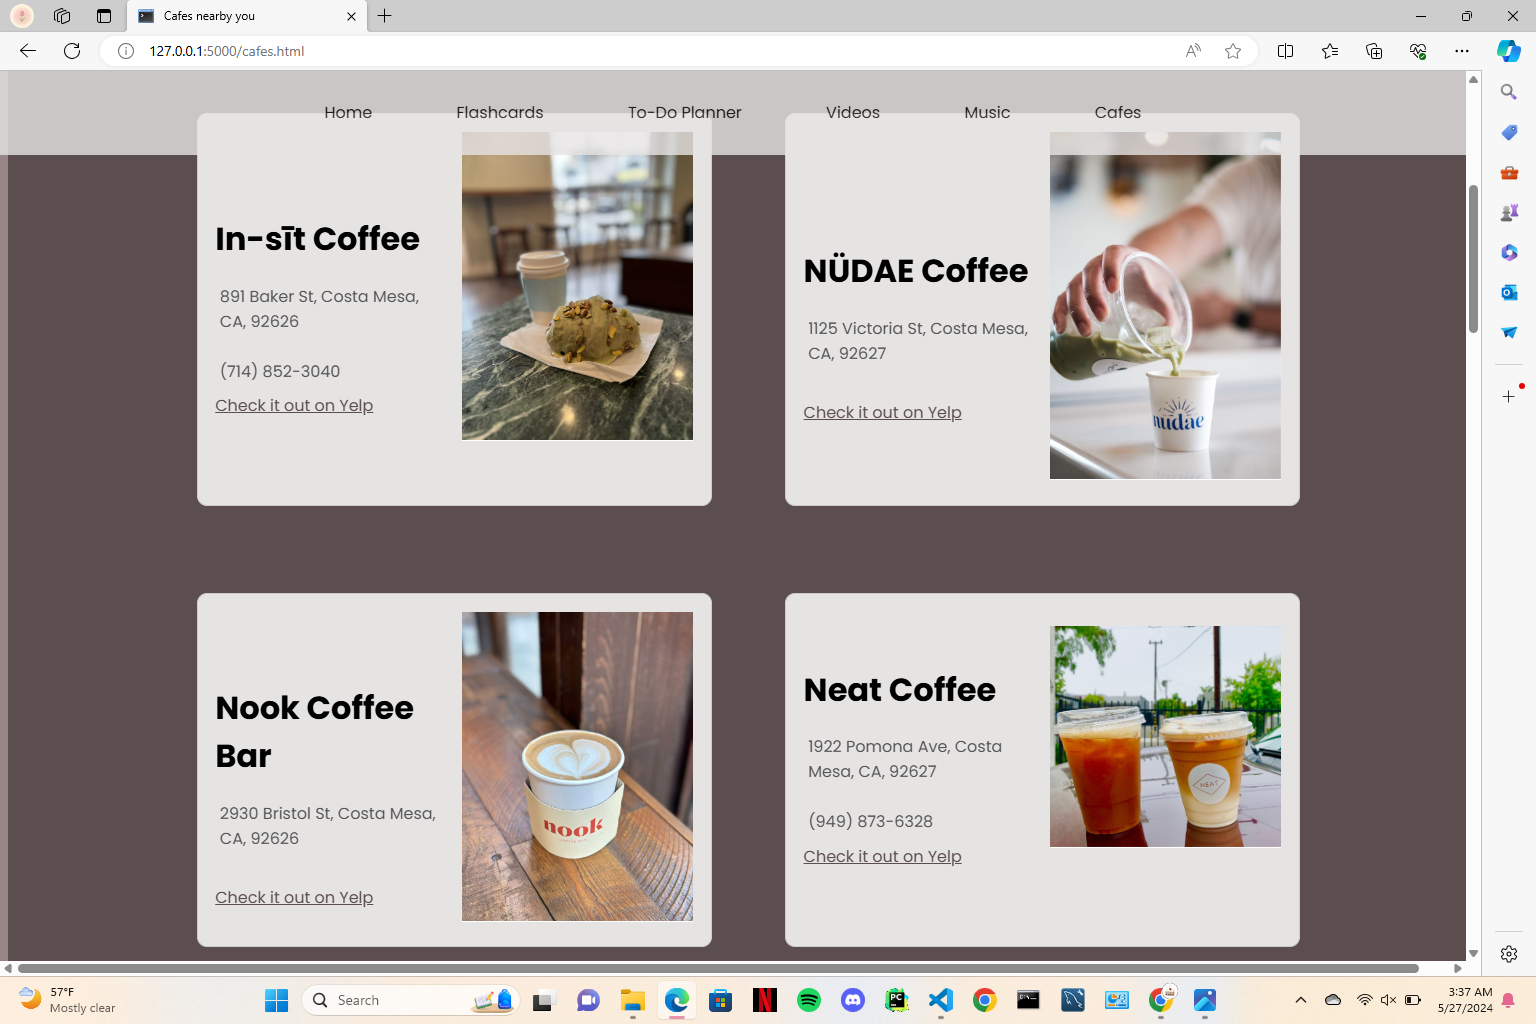The image size is (1536, 1024).
Task: Open Visual Studio Code from taskbar
Action: tap(941, 1000)
